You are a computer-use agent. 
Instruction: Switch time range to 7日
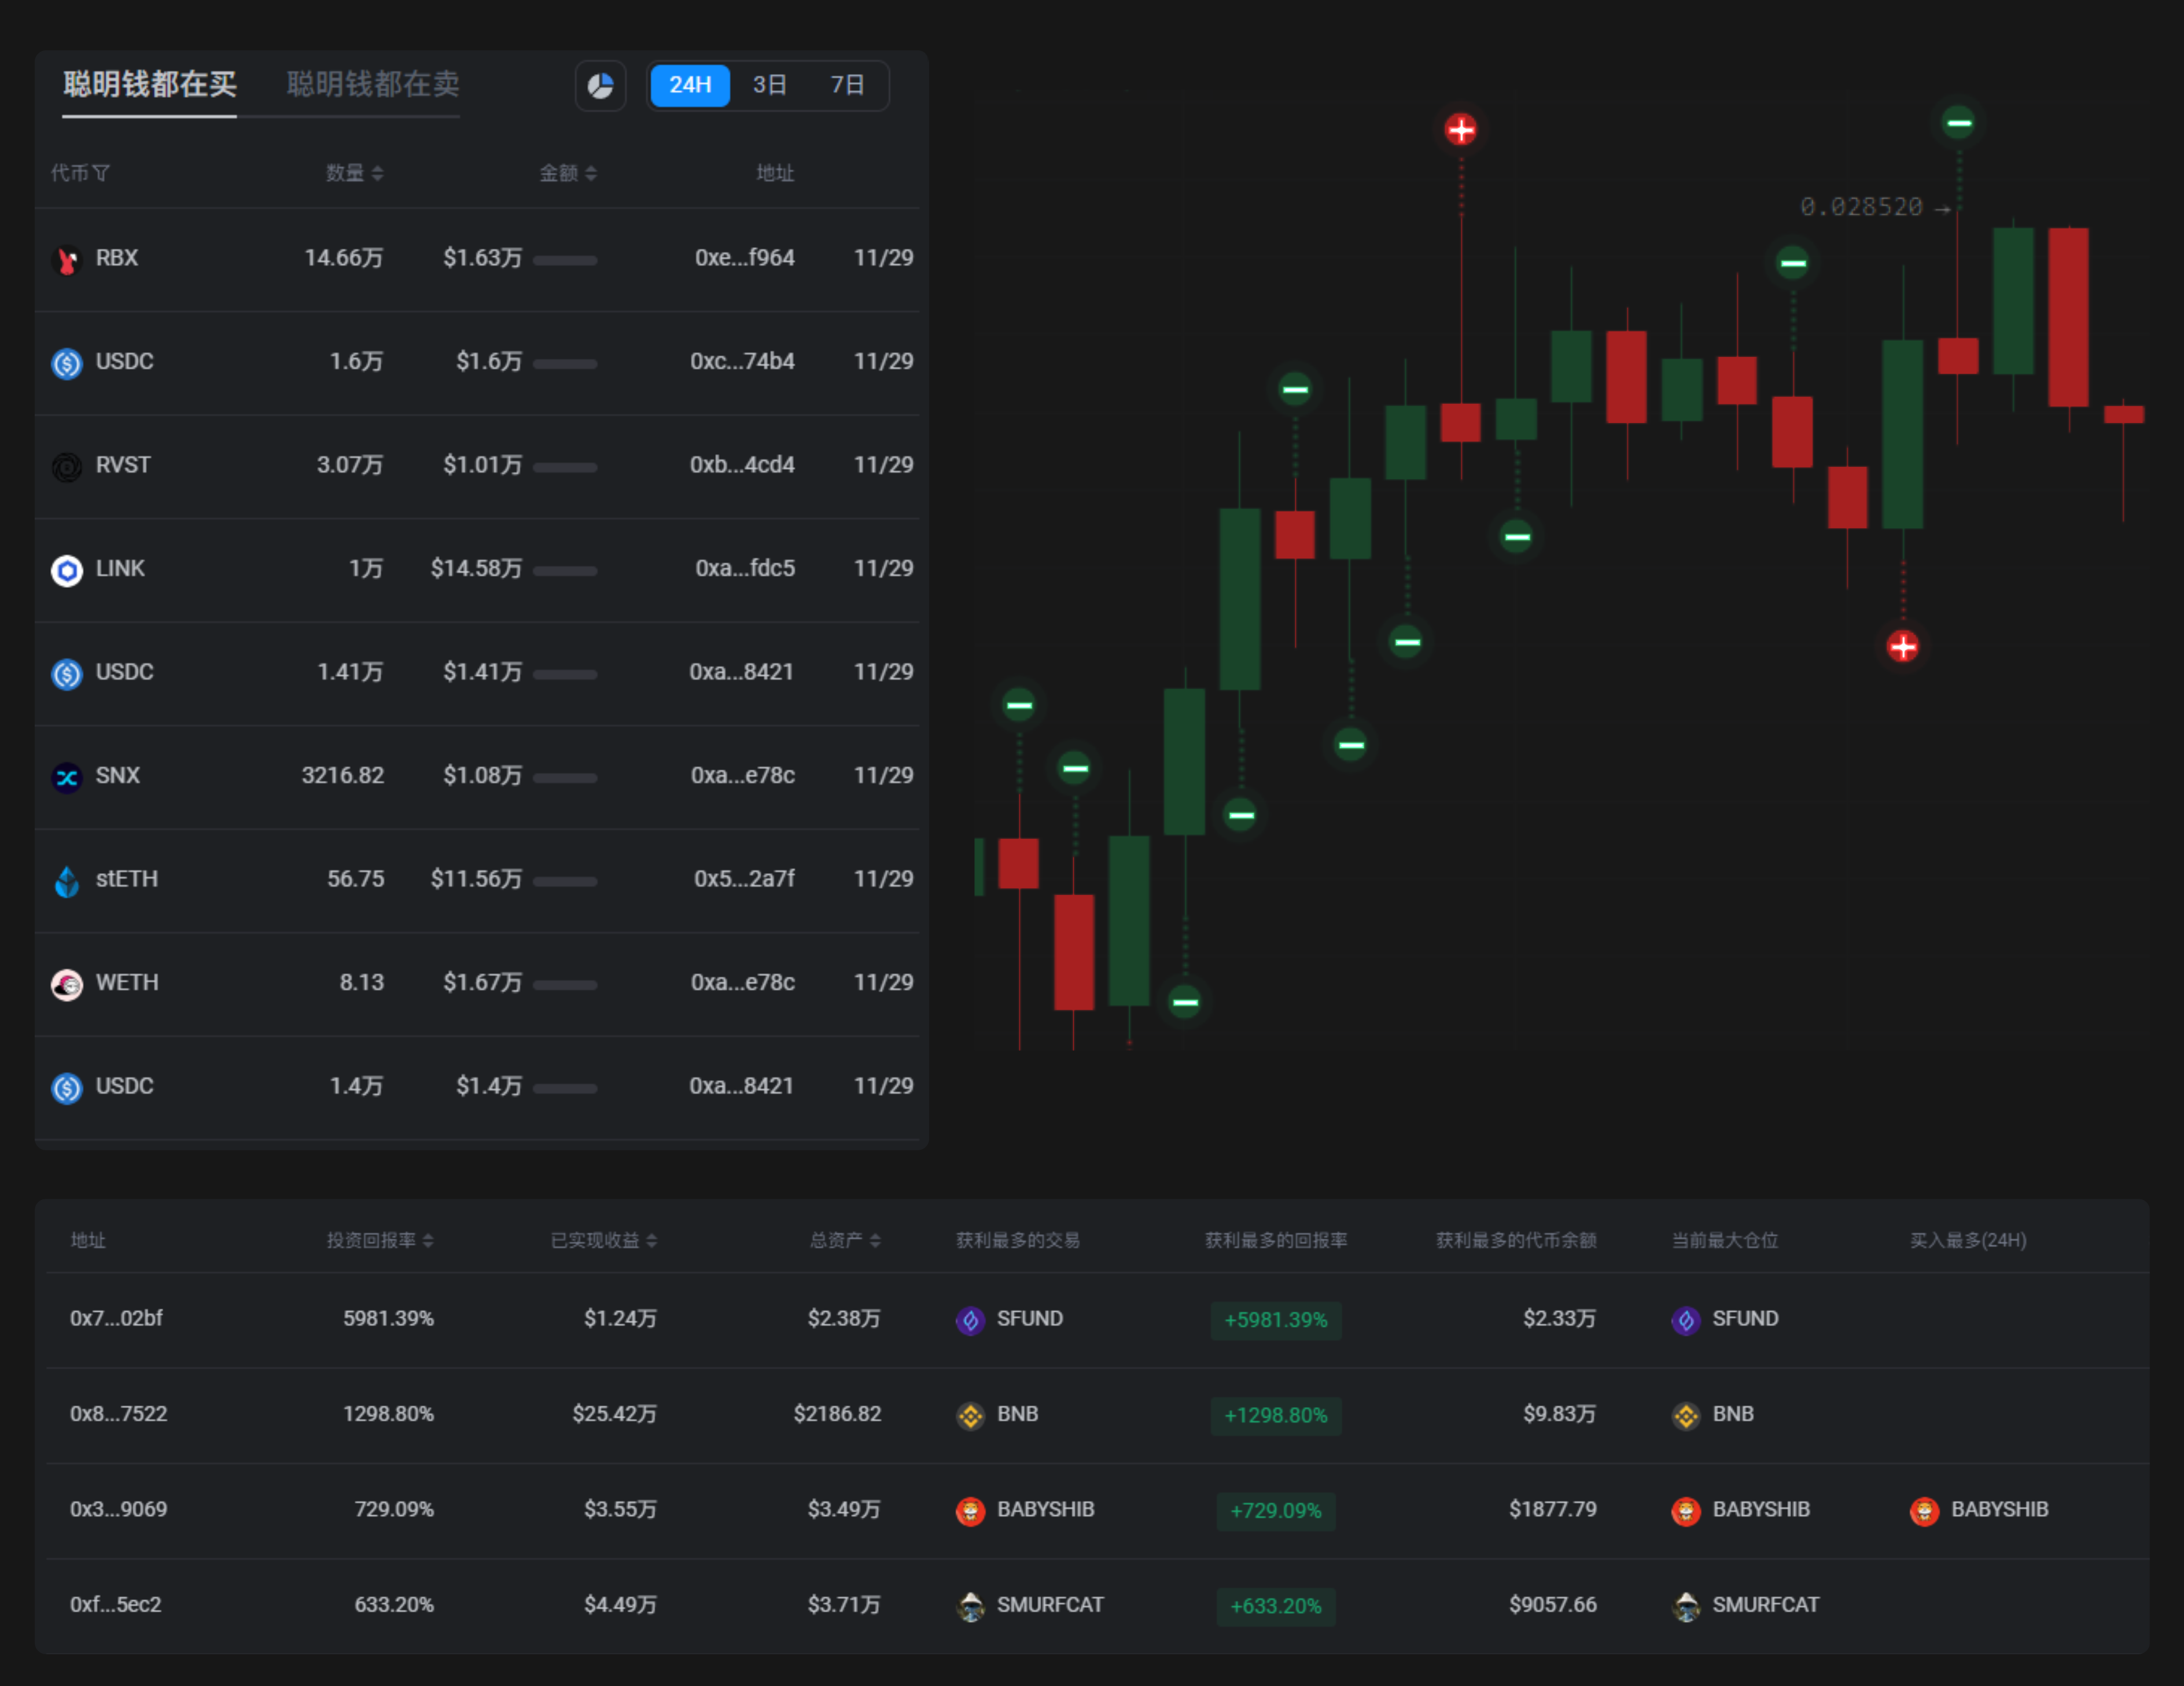point(847,85)
